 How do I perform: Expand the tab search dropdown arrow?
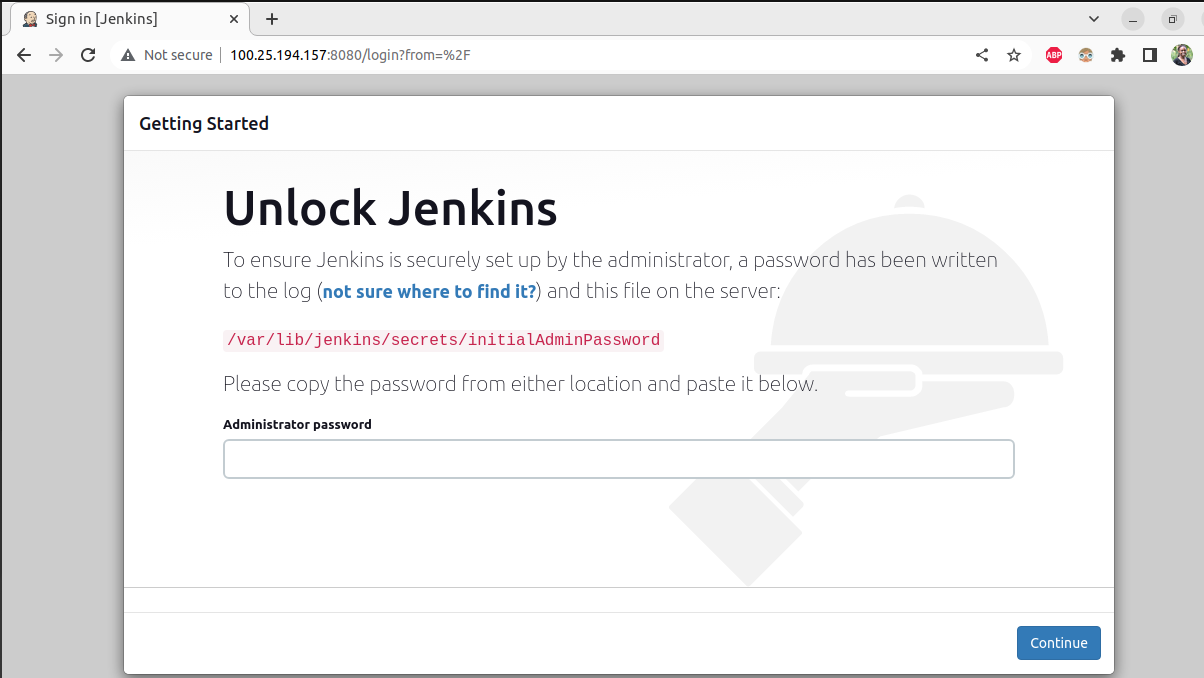tap(1094, 19)
